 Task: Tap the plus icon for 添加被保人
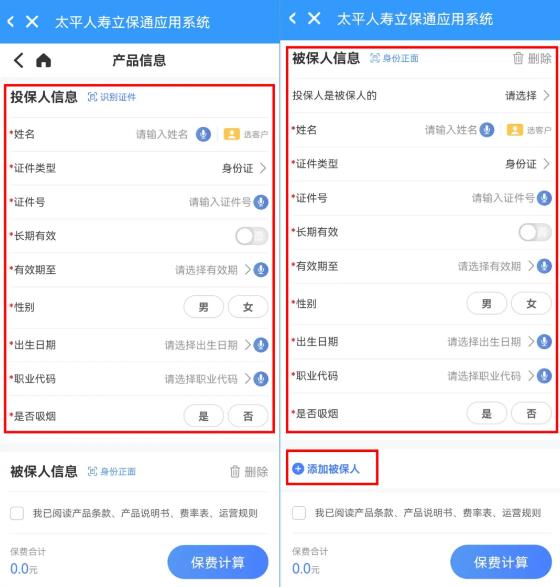click(x=298, y=469)
